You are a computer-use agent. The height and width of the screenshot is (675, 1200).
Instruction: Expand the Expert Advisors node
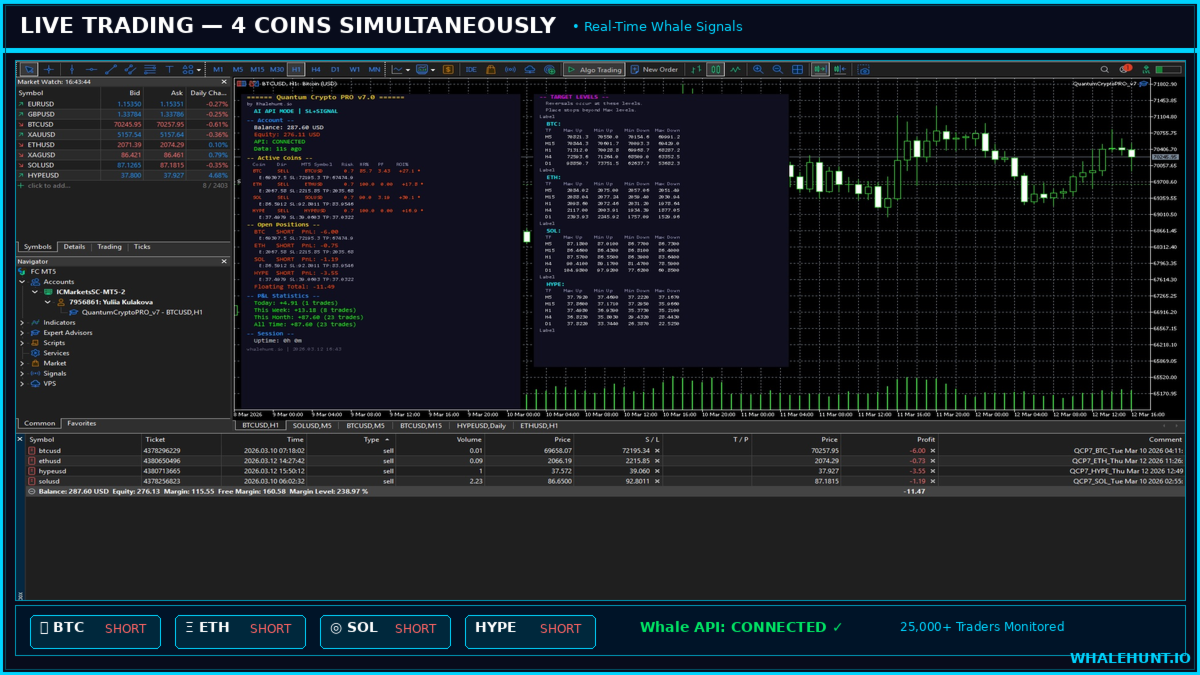click(x=22, y=333)
